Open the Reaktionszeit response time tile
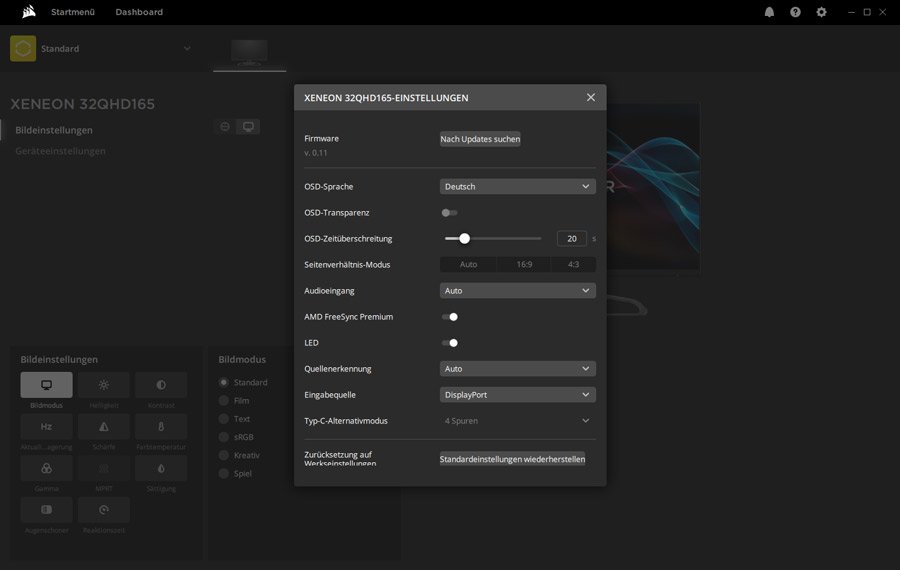900x570 pixels. [x=104, y=510]
